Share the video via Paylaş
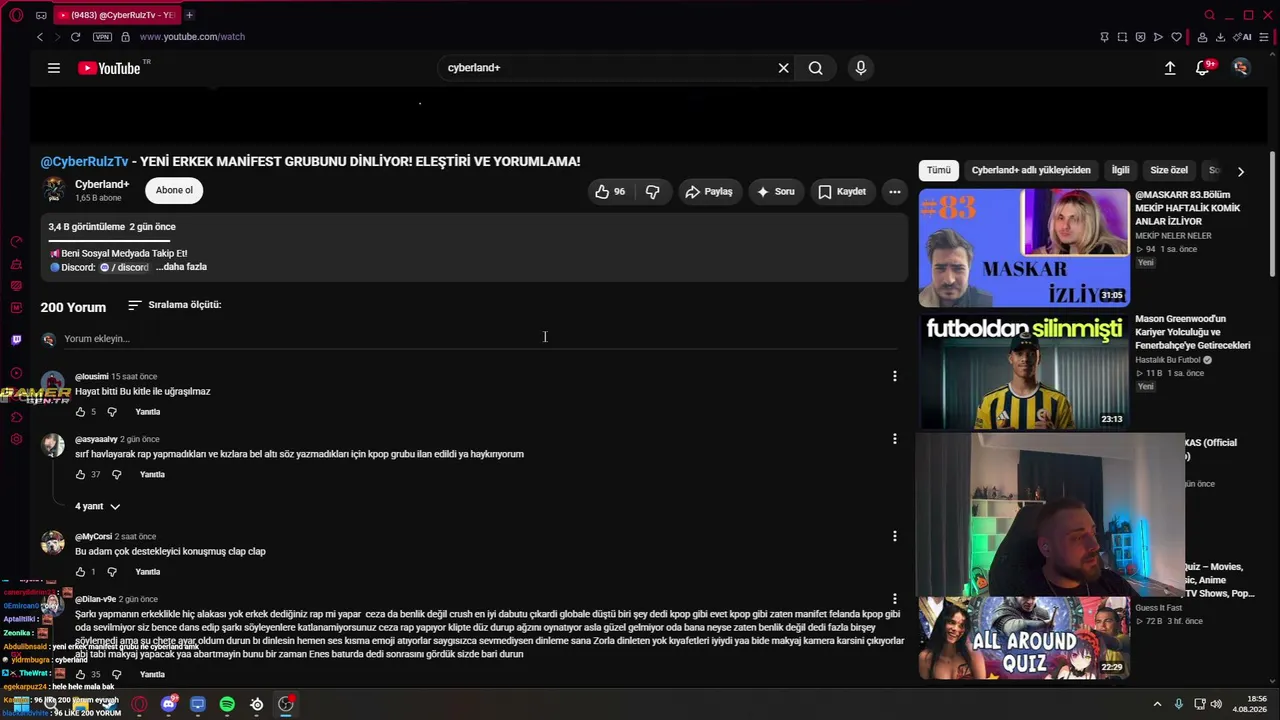 coord(709,191)
